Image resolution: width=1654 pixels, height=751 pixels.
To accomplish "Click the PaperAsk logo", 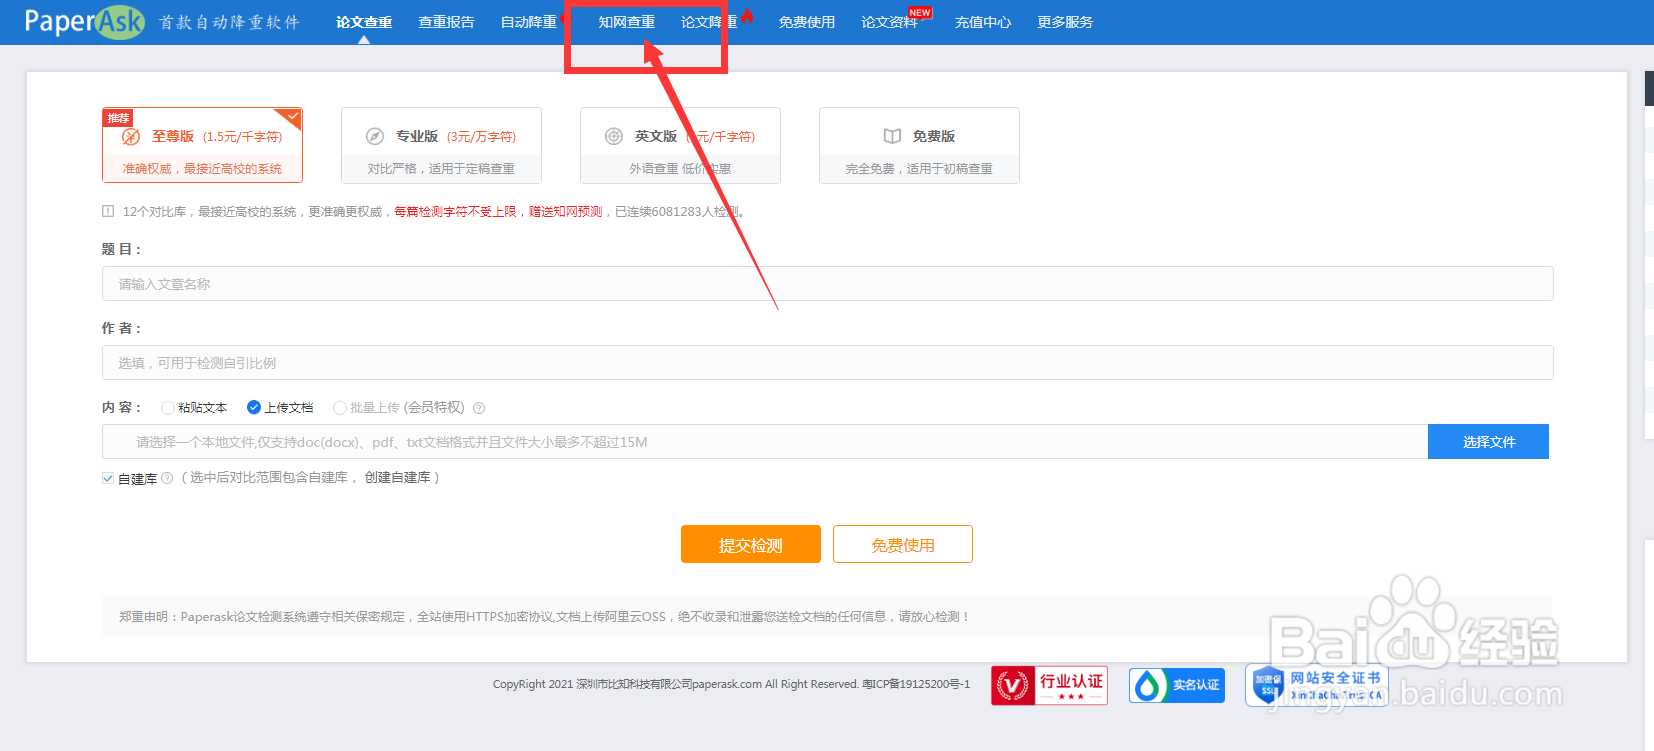I will click(x=84, y=21).
